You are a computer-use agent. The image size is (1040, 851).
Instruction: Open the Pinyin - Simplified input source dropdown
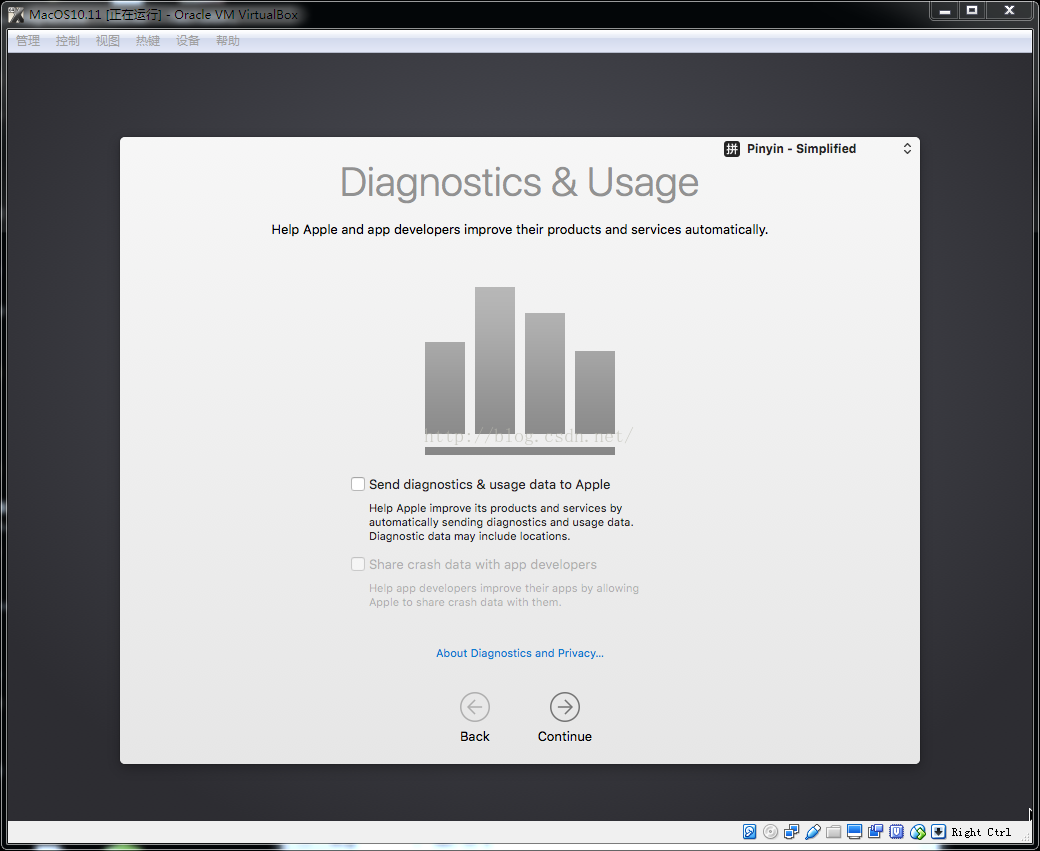[818, 149]
